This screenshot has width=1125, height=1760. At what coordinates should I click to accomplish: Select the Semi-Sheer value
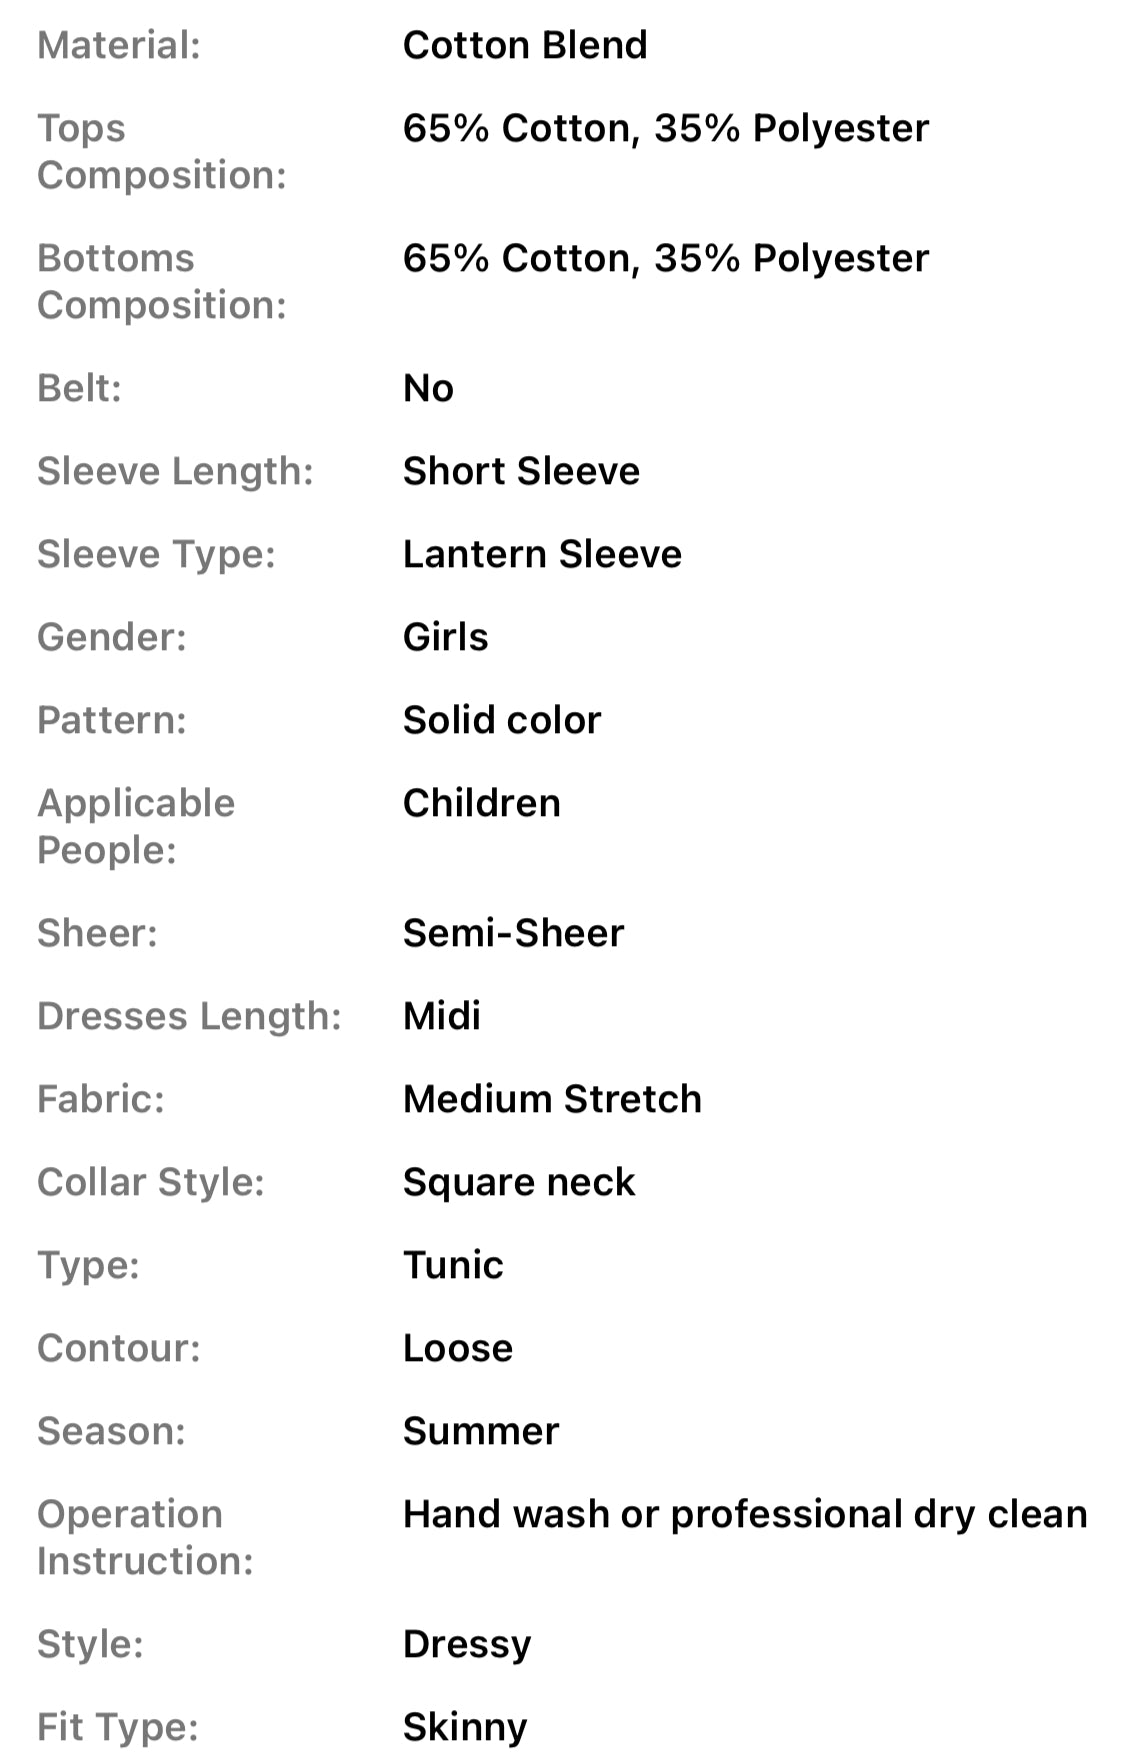click(513, 933)
